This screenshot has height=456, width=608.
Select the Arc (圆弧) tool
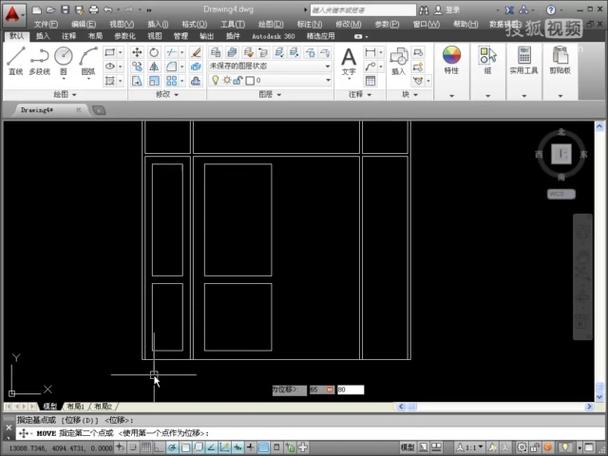pyautogui.click(x=88, y=61)
